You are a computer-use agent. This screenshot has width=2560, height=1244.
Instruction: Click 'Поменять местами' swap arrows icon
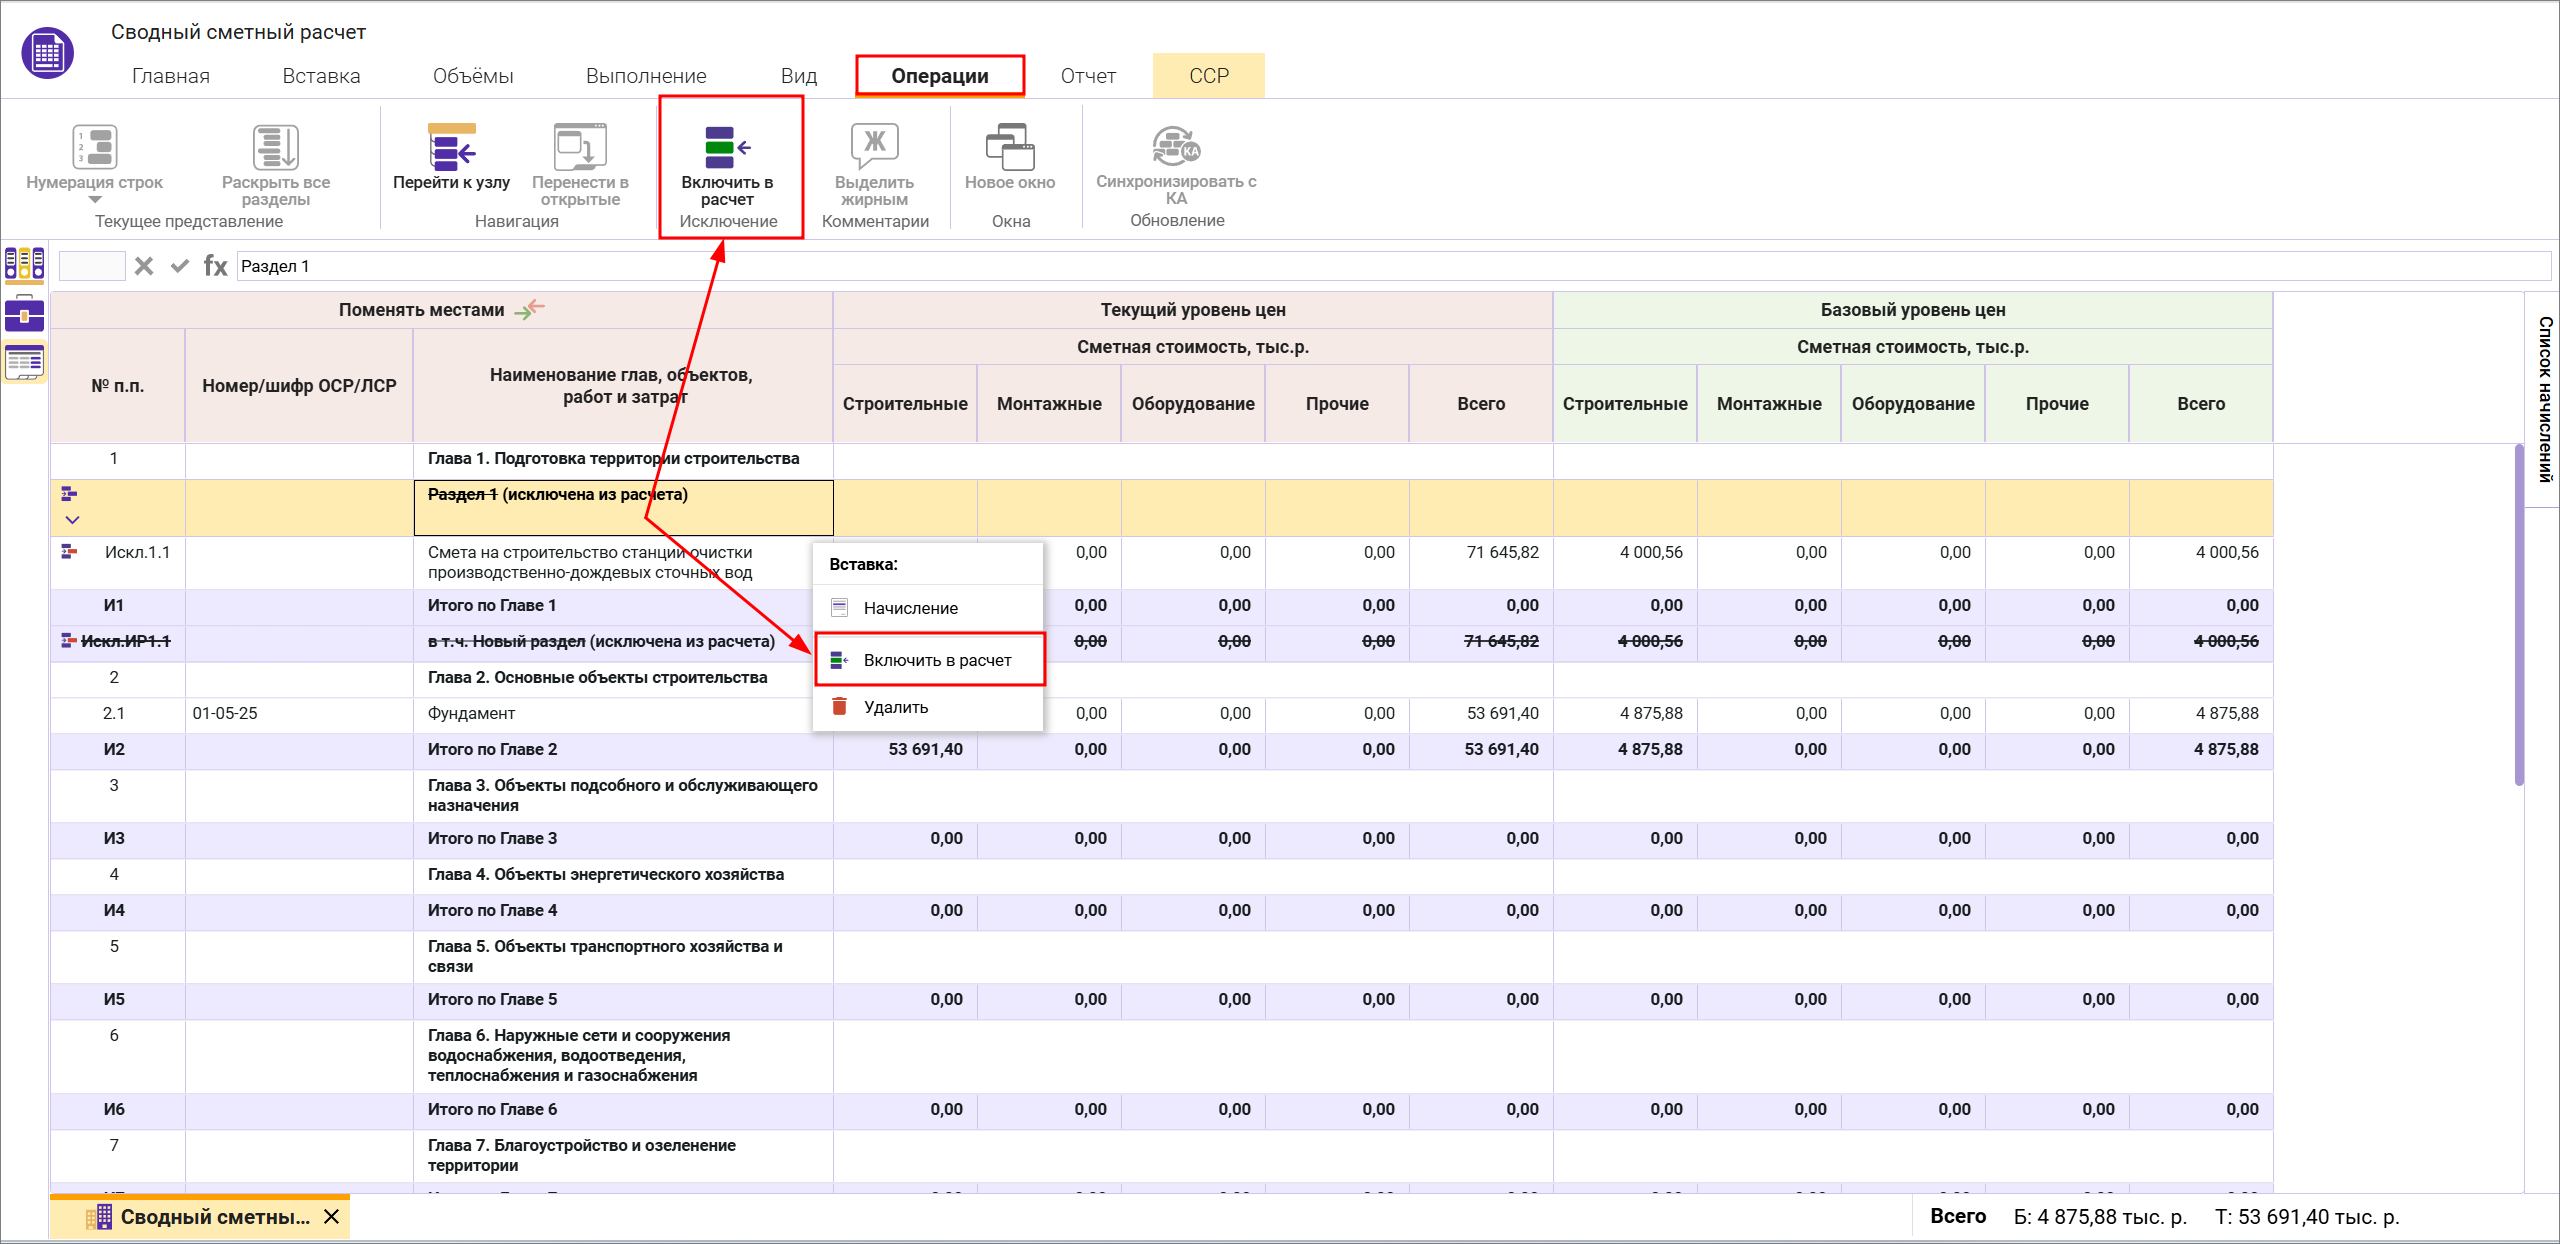pyautogui.click(x=530, y=309)
